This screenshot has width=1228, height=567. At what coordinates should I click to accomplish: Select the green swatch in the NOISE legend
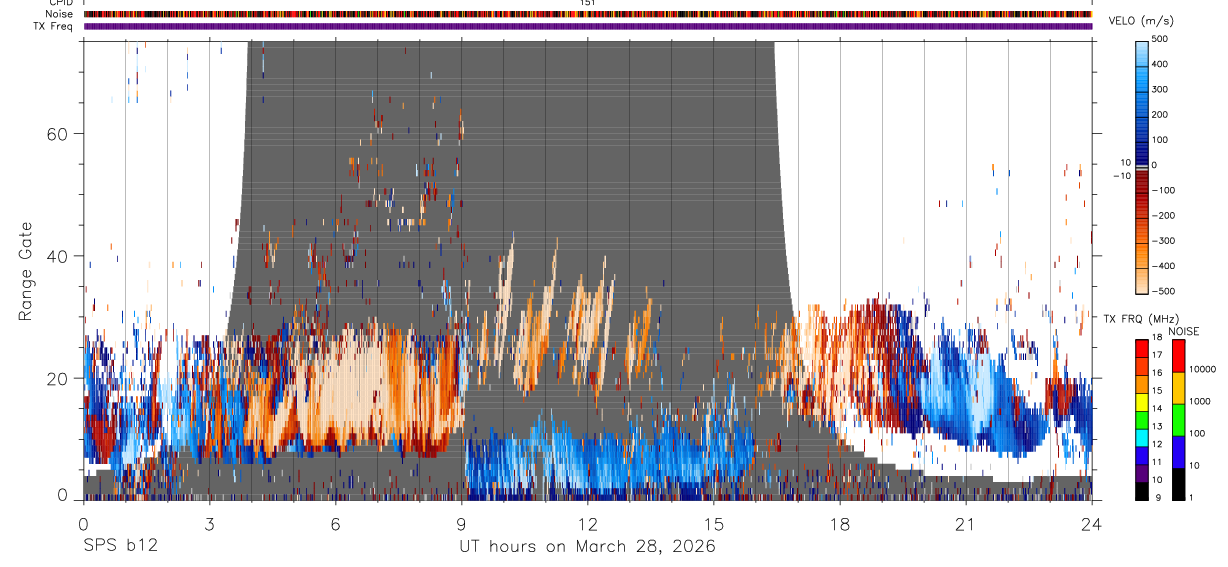1178,420
